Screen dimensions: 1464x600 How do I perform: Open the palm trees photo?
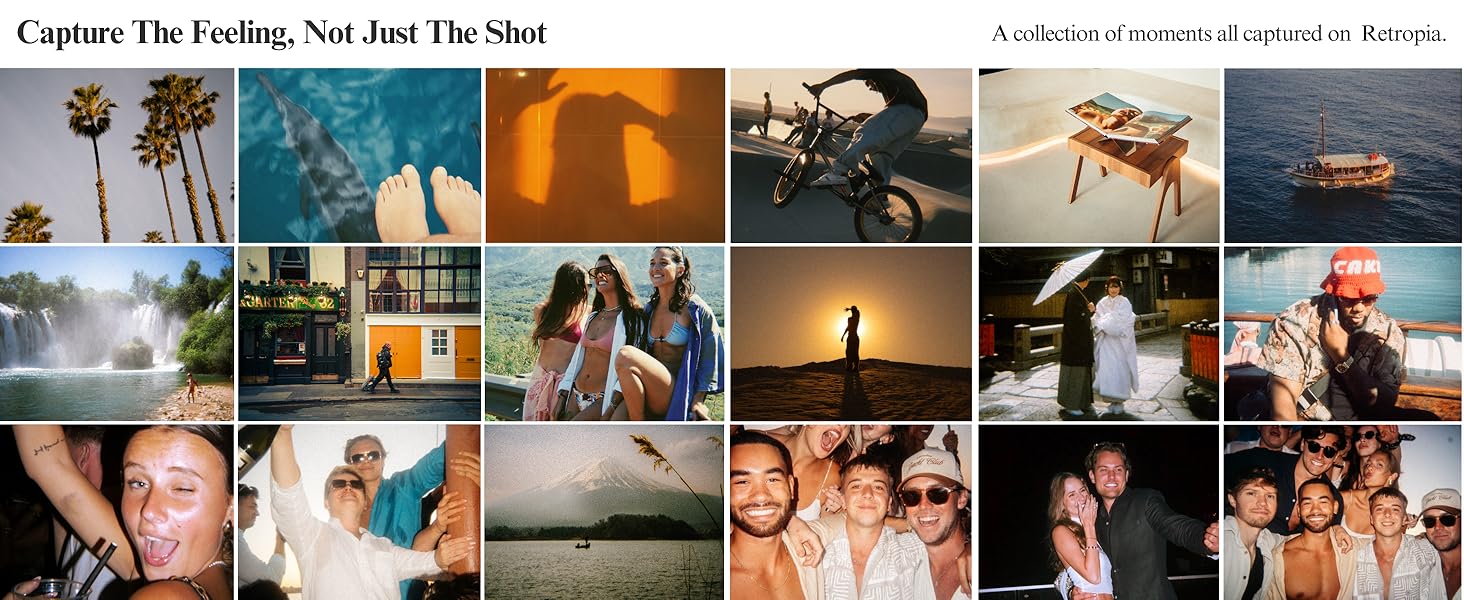pyautogui.click(x=117, y=155)
